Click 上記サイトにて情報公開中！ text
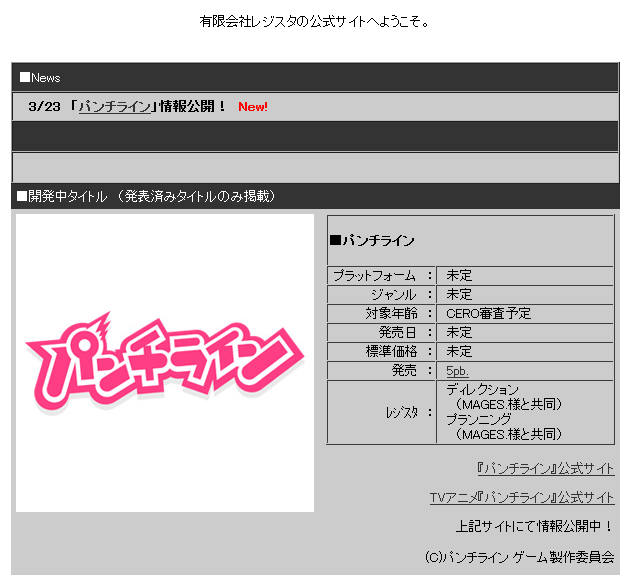635x575 pixels. coord(535,526)
